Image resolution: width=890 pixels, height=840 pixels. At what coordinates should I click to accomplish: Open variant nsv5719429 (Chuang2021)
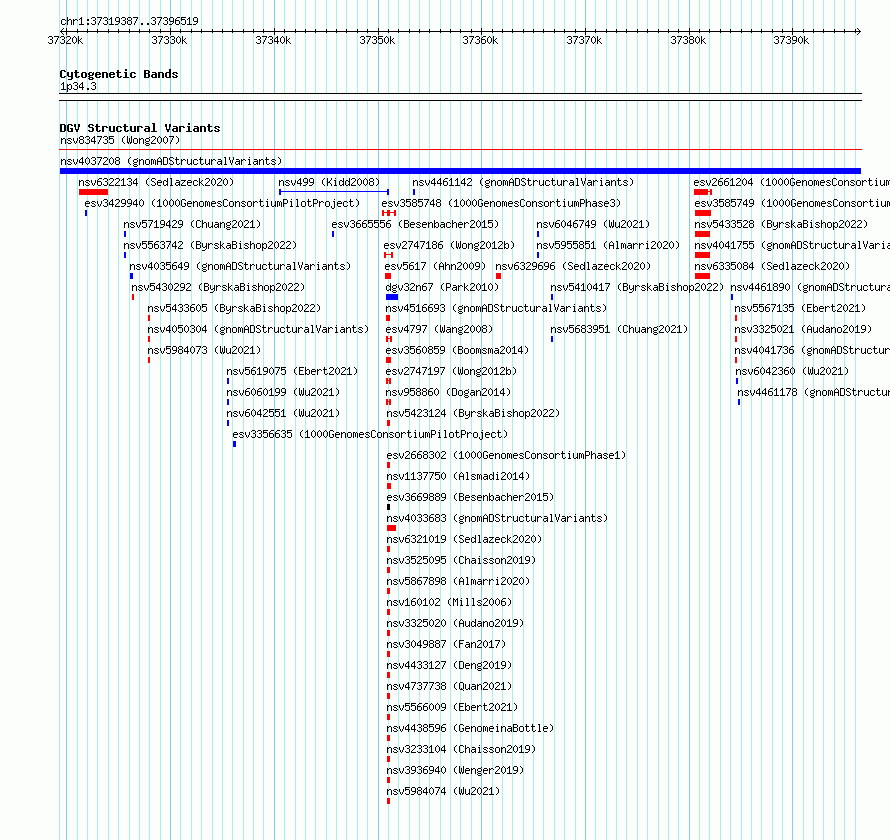[192, 224]
